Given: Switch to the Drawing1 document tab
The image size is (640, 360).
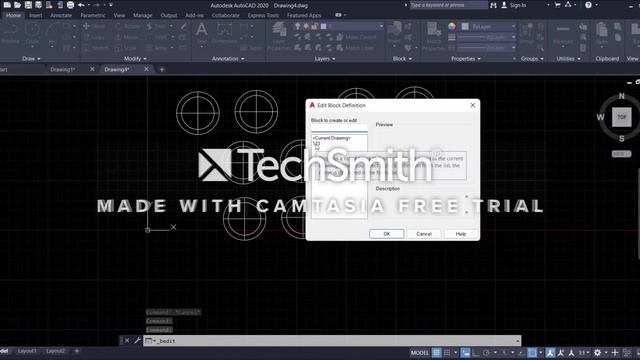Looking at the screenshot, I should (62, 69).
